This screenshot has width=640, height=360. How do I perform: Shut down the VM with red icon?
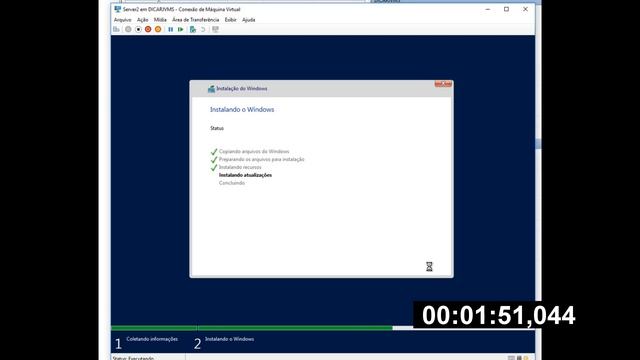pyautogui.click(x=148, y=29)
